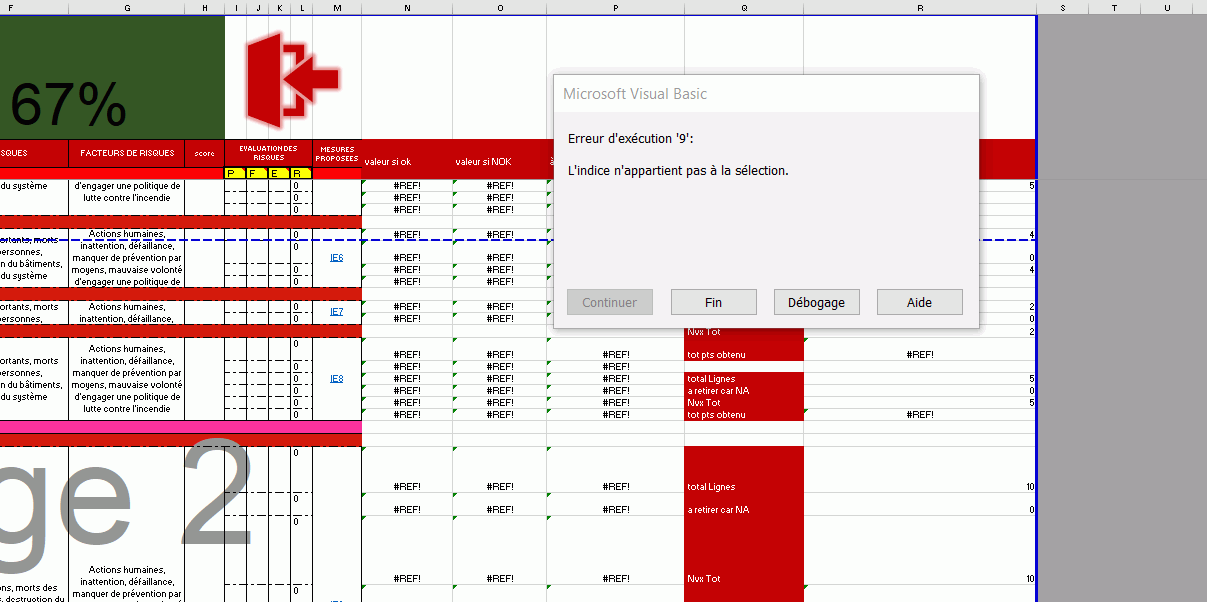1207x602 pixels.
Task: Follow the IE6 hyperlink
Action: point(337,258)
